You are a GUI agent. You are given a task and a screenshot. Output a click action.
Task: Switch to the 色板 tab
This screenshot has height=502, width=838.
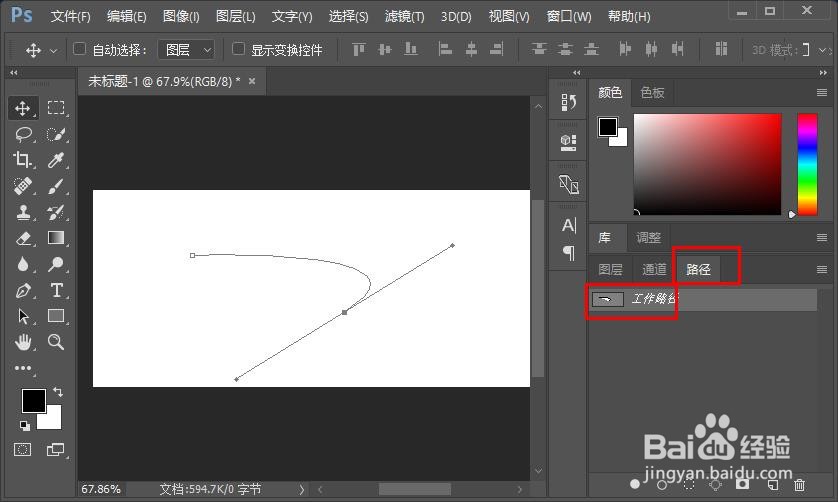click(x=652, y=93)
